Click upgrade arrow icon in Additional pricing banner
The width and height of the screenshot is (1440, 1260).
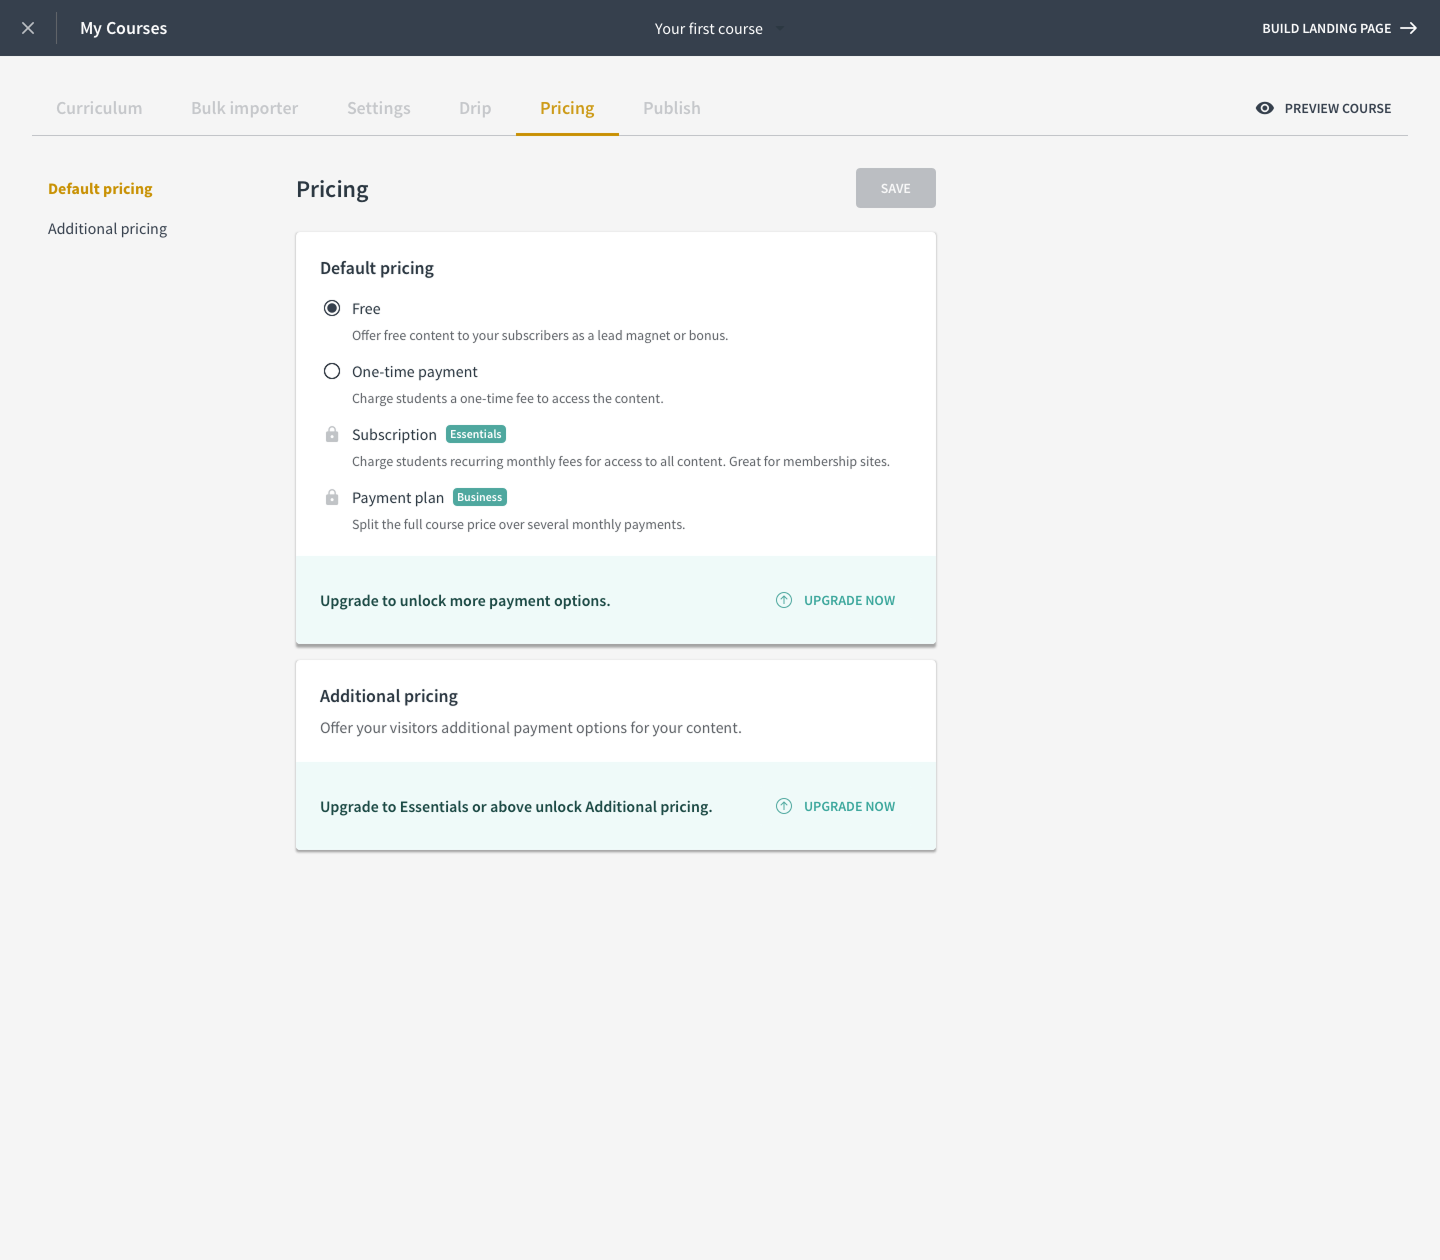784,806
